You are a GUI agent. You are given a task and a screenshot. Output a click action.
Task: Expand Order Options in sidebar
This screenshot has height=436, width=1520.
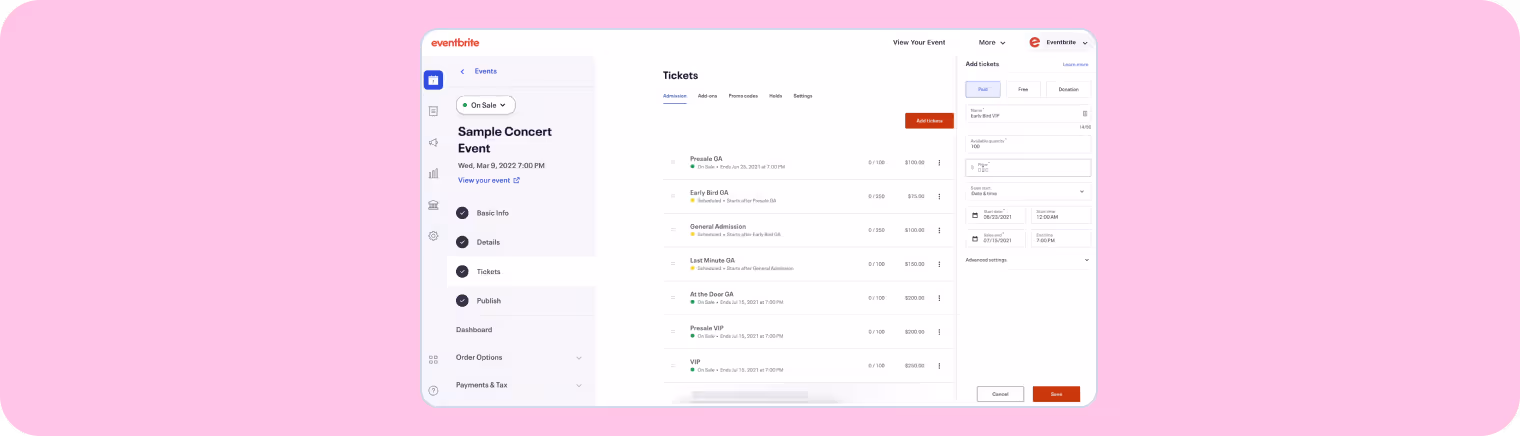point(520,357)
